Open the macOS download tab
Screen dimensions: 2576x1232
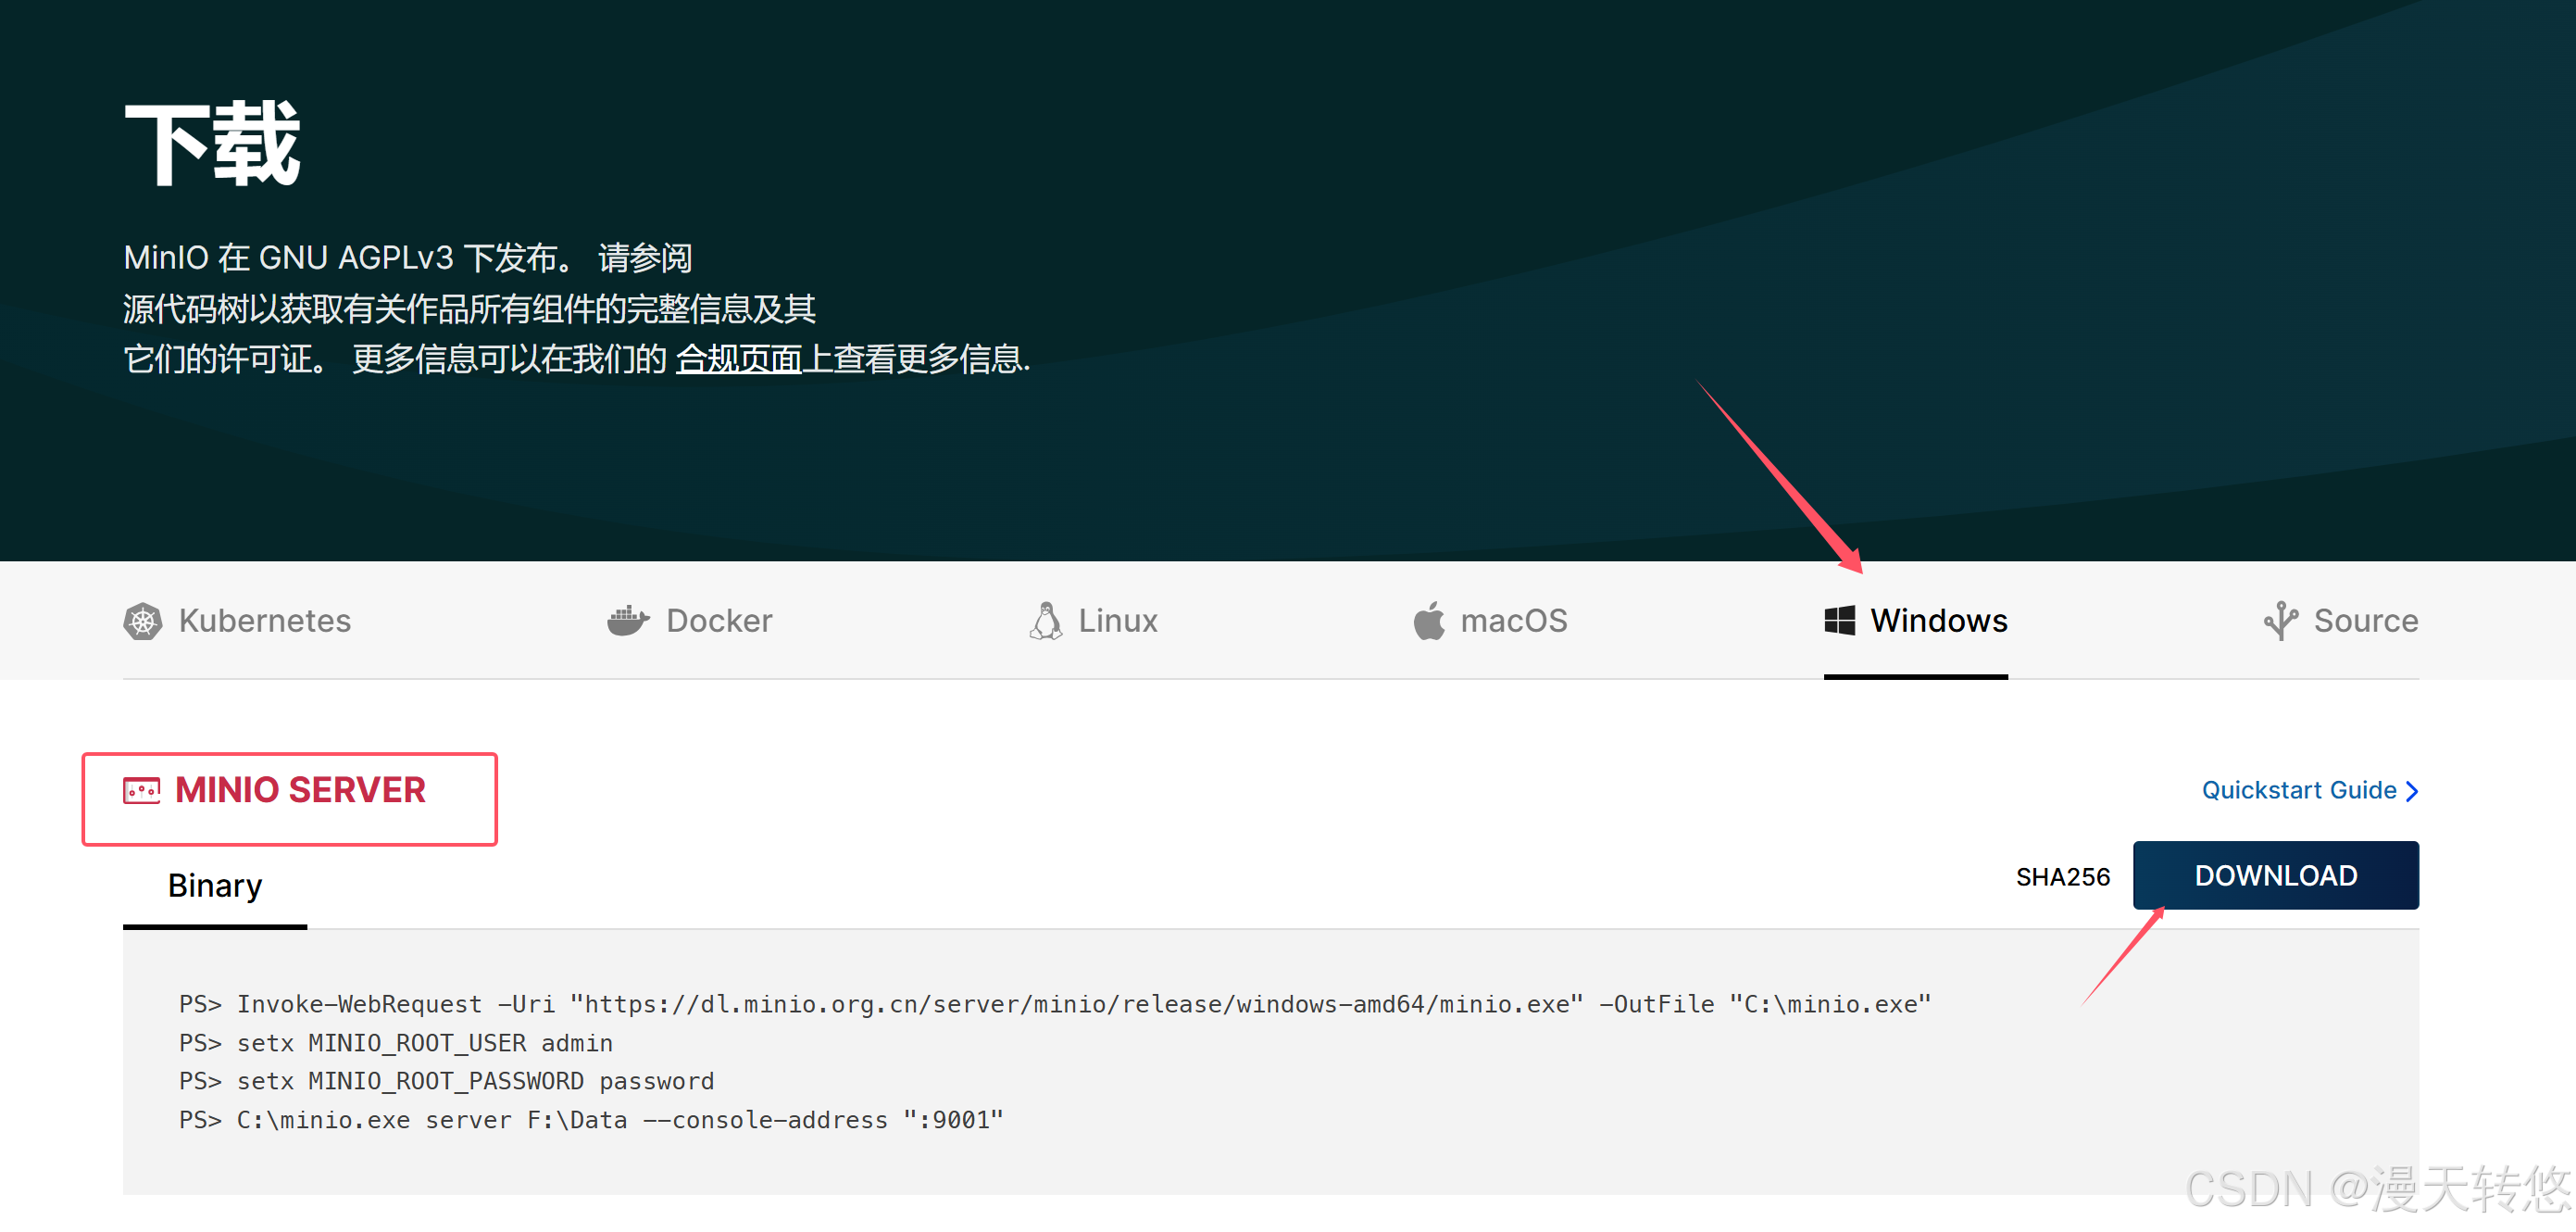[x=1513, y=621]
